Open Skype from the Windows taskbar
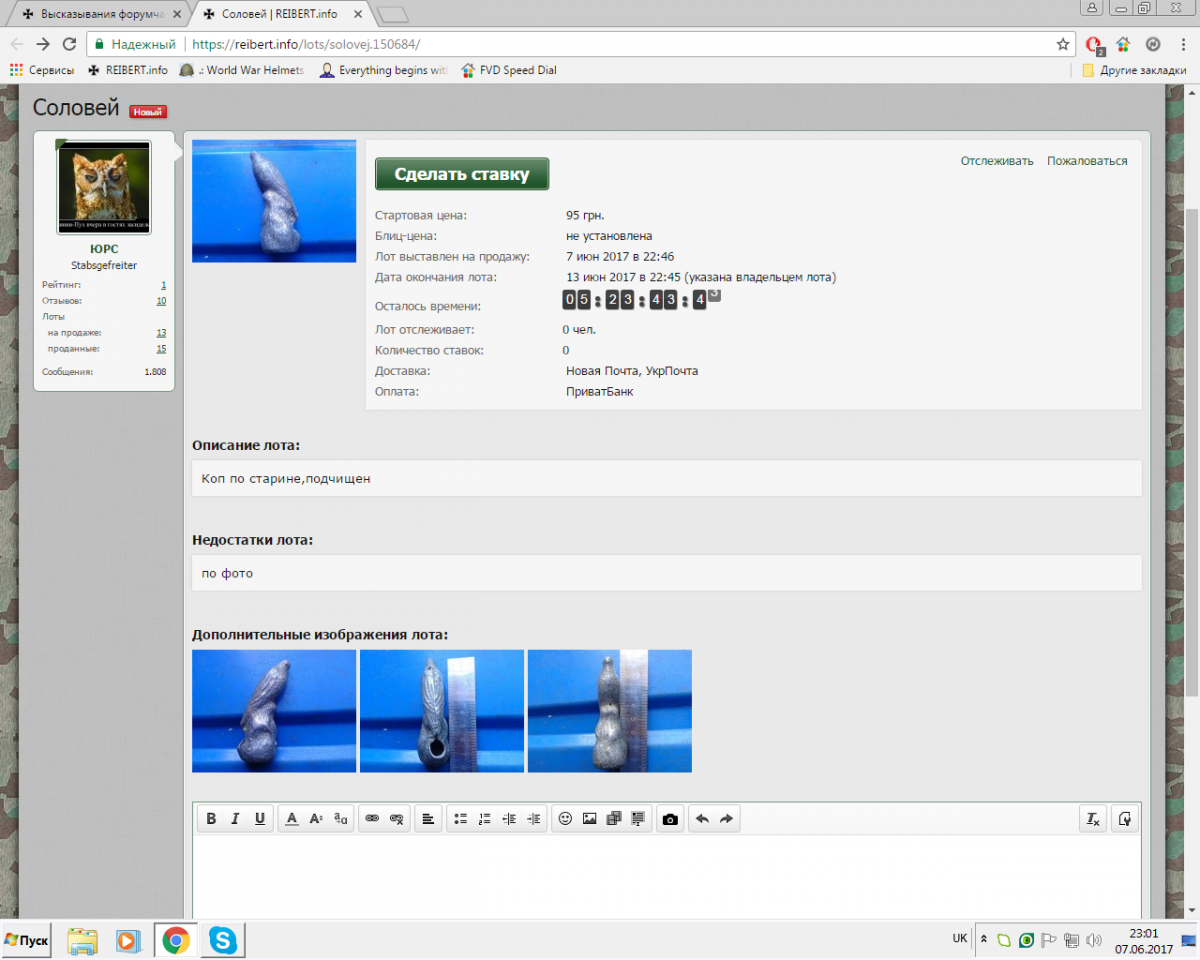The width and height of the screenshot is (1200, 960). 223,940
